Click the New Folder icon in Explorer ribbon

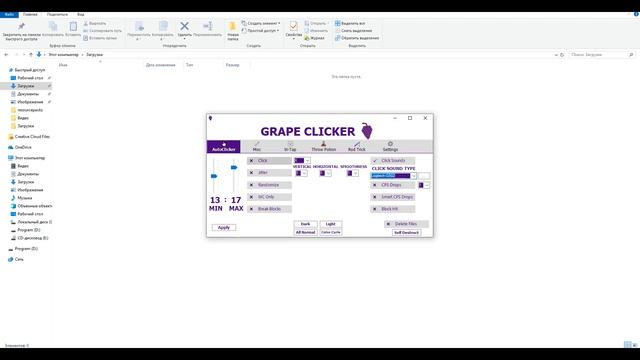coord(233,27)
